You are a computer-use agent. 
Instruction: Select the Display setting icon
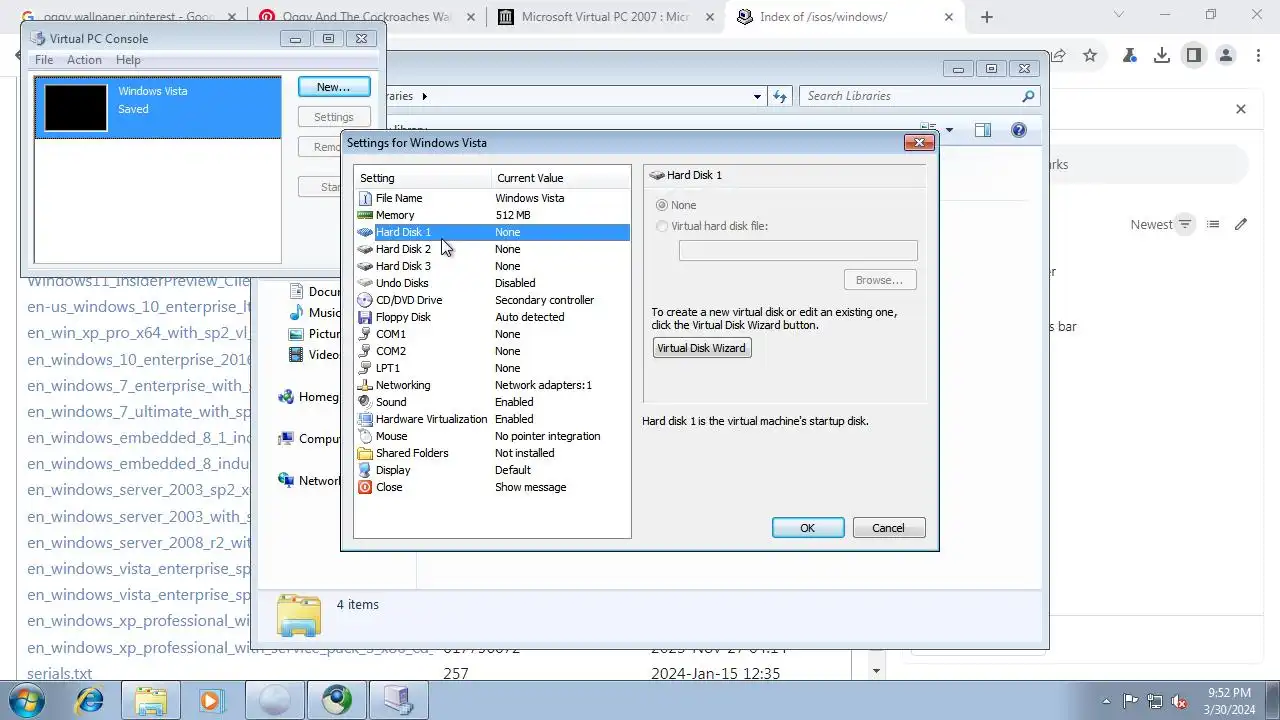coord(365,470)
